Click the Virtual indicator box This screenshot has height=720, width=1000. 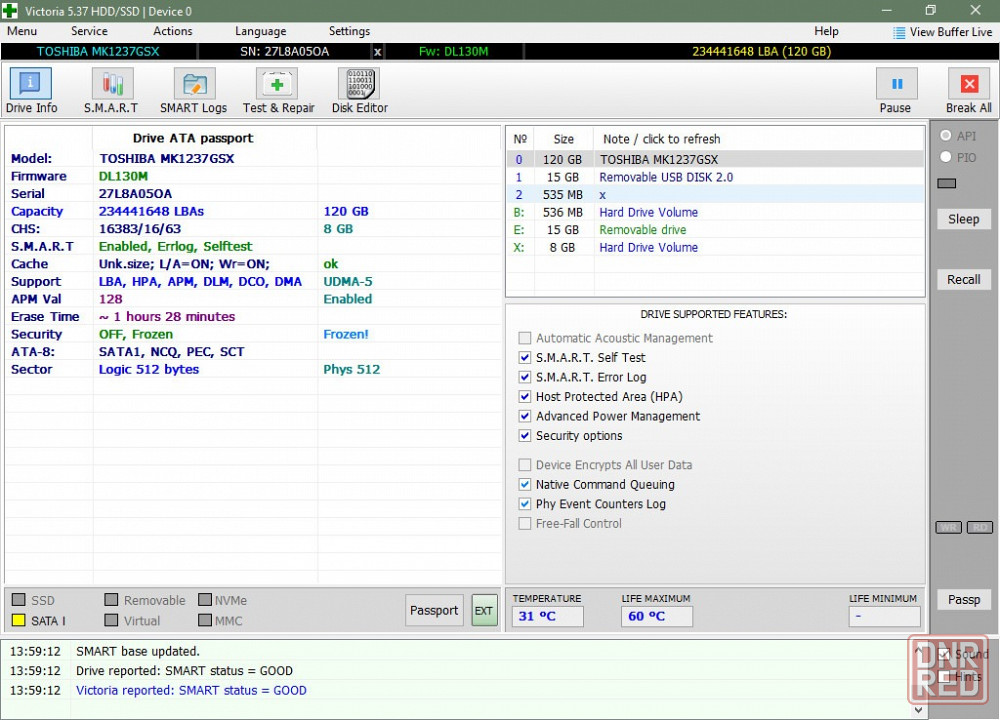tap(112, 621)
